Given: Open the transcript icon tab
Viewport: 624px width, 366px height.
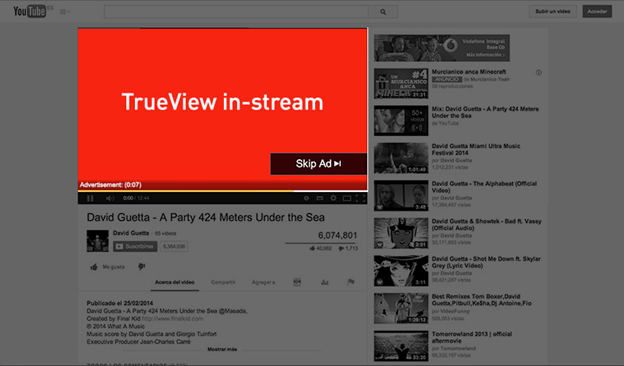Looking at the screenshot, I should coord(297,282).
